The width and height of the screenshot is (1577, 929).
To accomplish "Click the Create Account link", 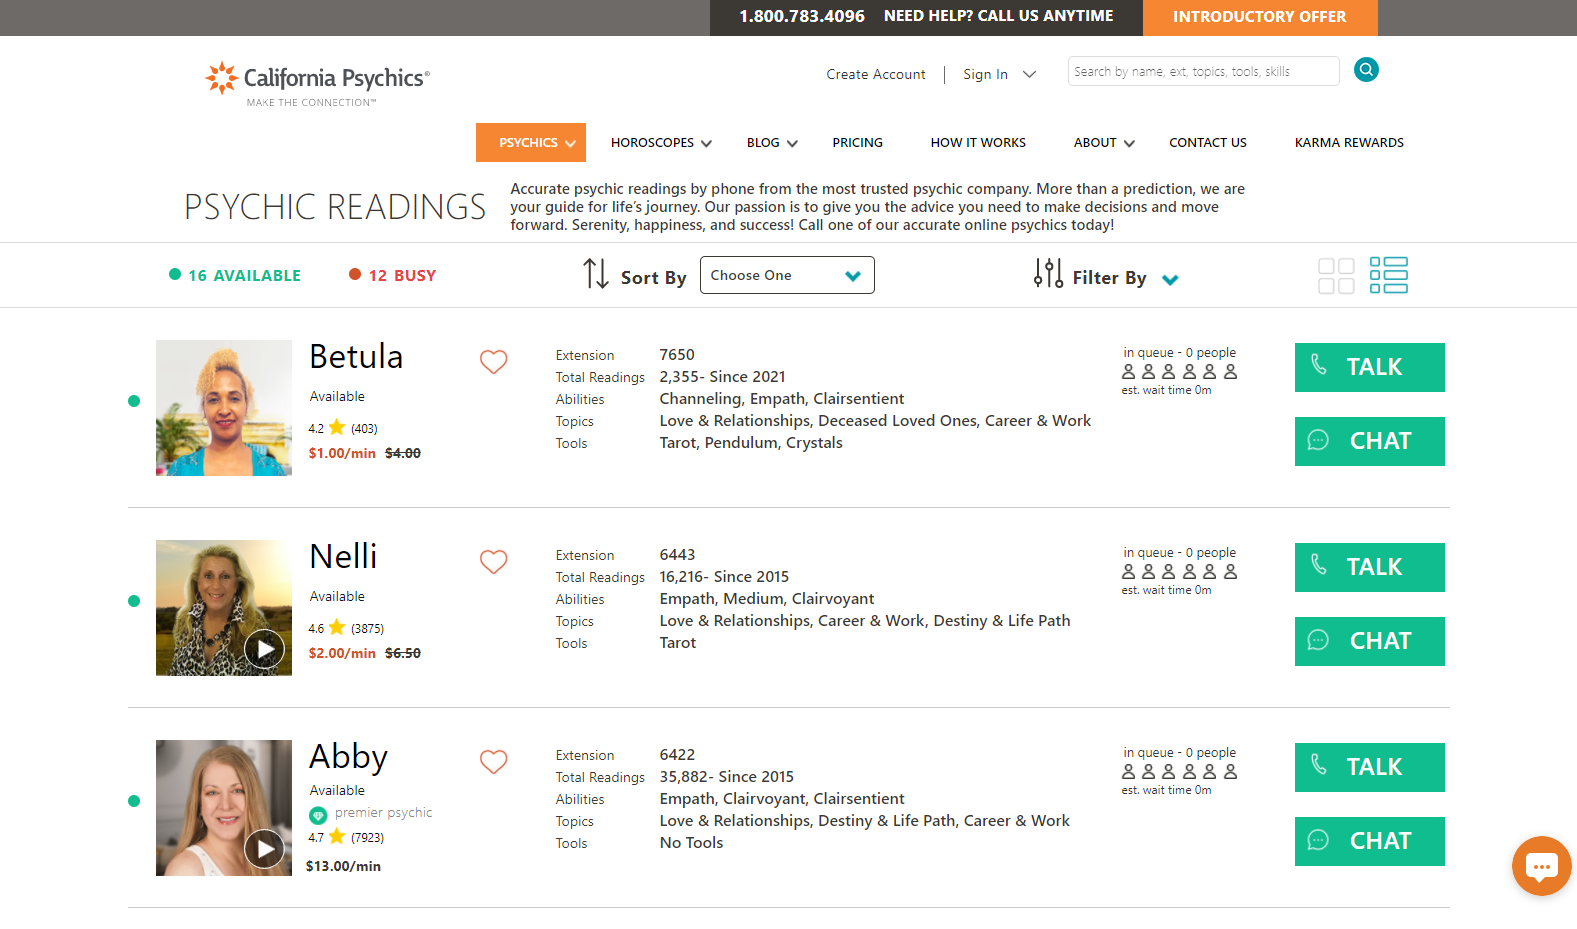I will tap(876, 74).
